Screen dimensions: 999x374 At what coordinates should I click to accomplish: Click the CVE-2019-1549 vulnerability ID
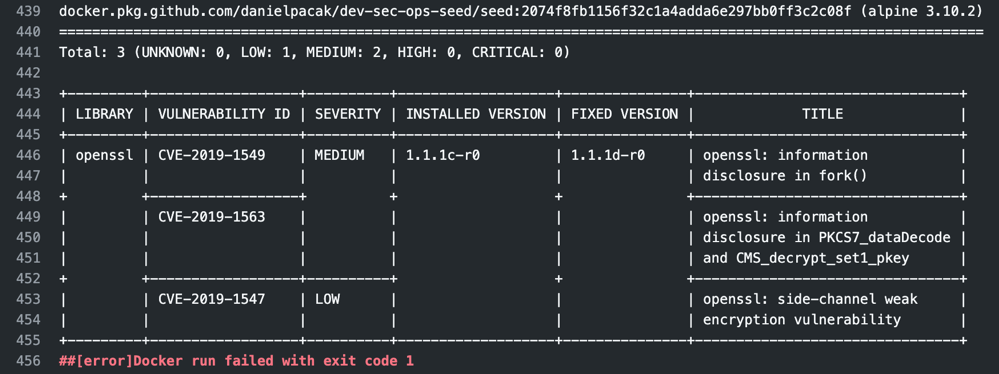pos(212,155)
